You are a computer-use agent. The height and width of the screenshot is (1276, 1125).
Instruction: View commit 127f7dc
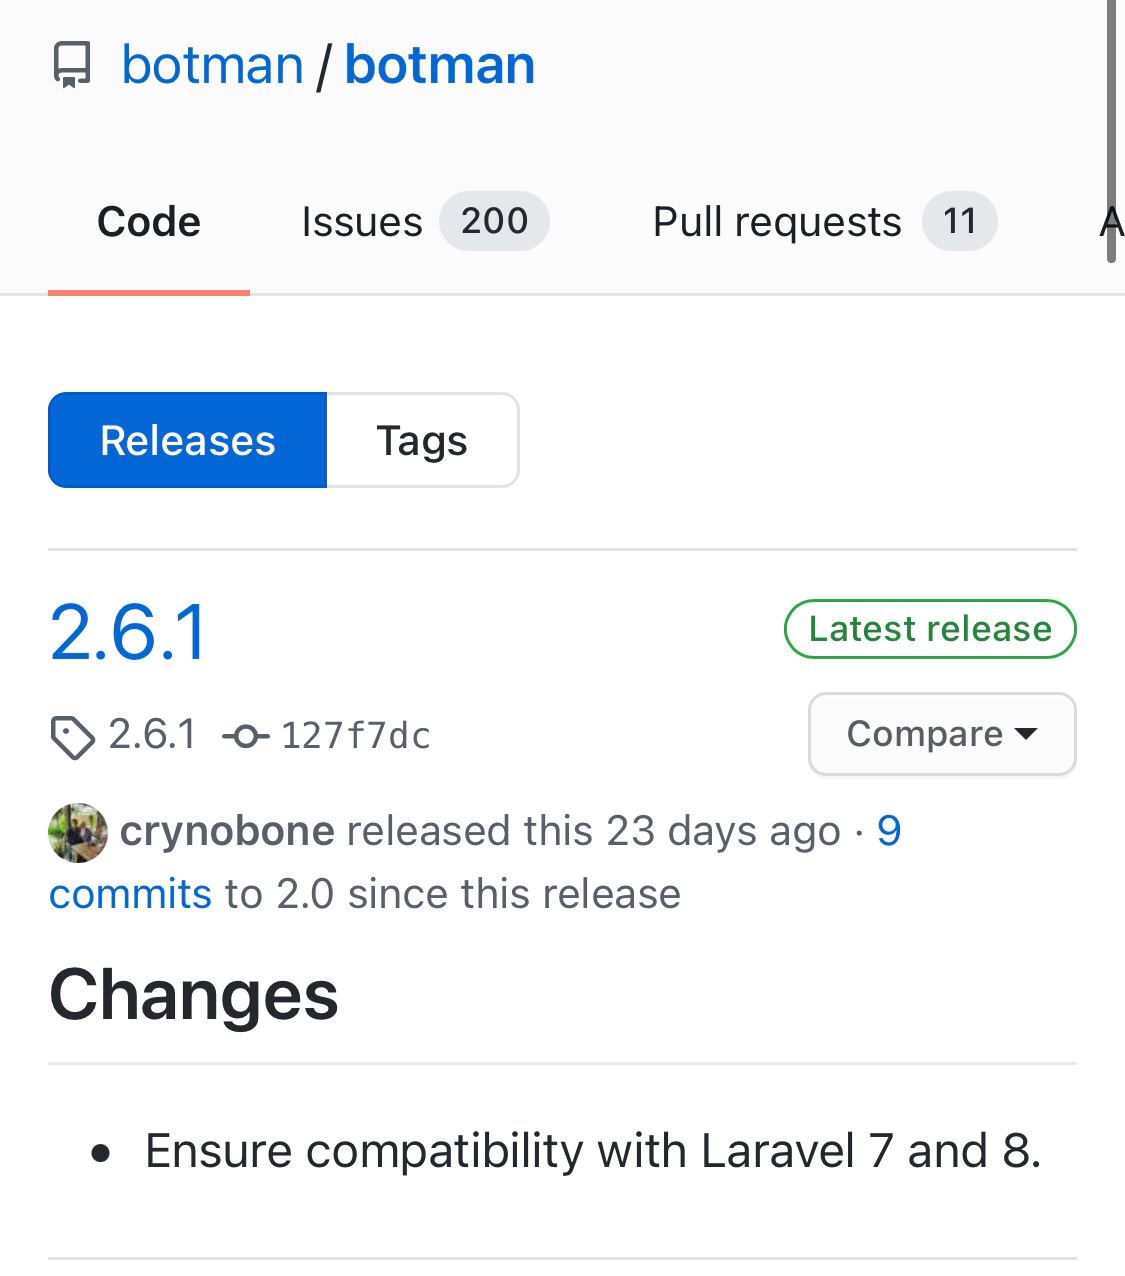pos(356,736)
